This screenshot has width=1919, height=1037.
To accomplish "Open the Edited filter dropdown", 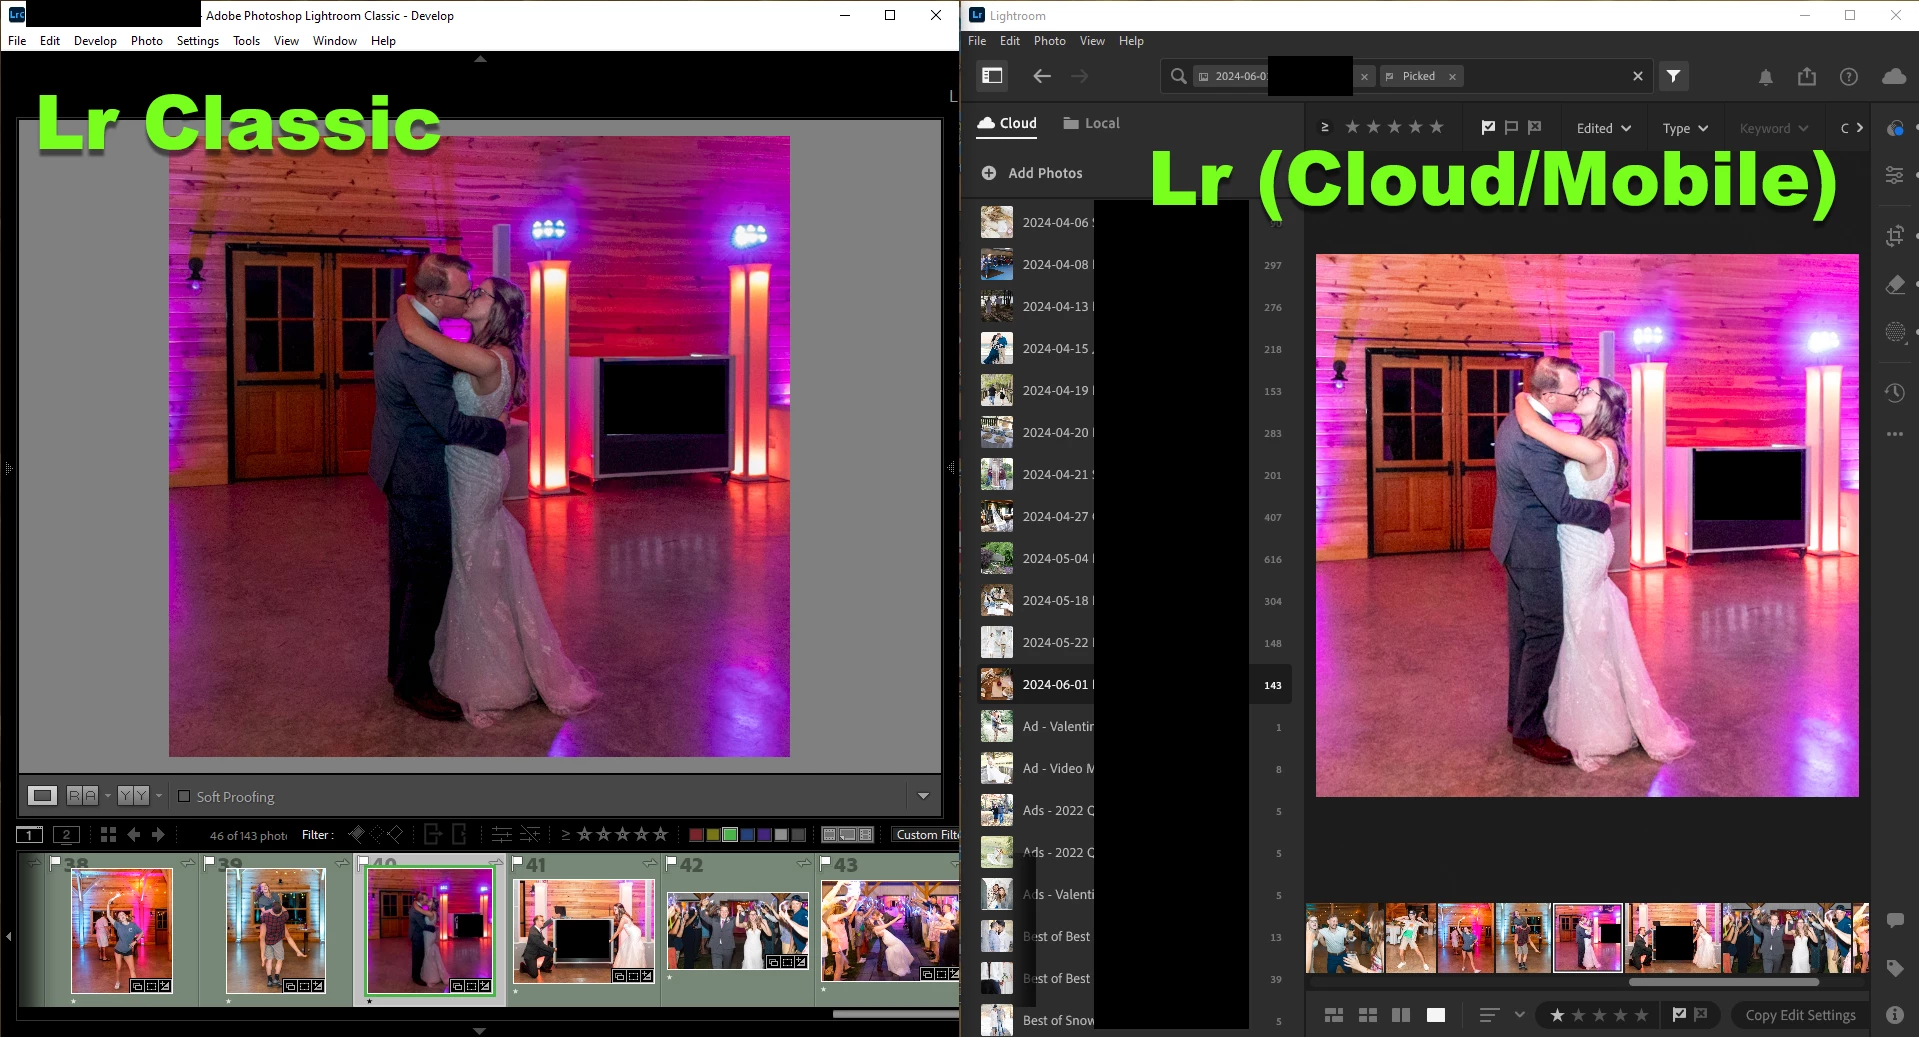I will tap(1603, 128).
